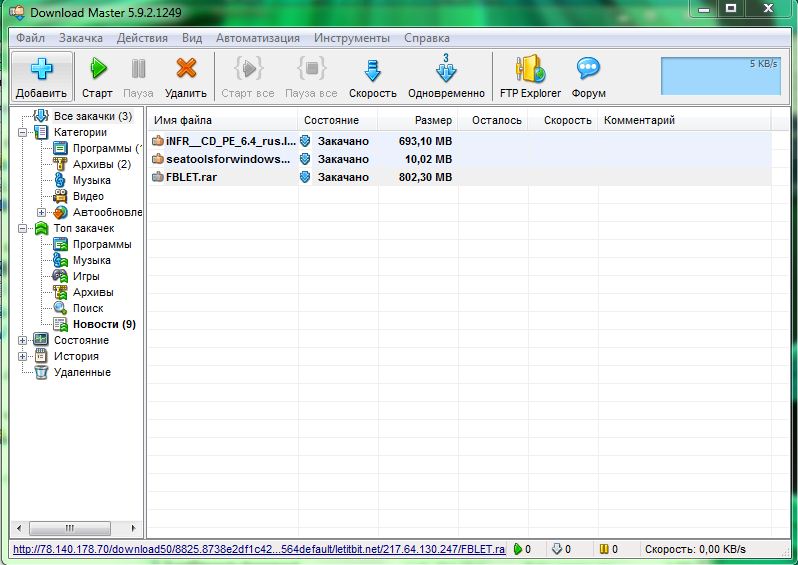Click the download URL in status bar
Image resolution: width=798 pixels, height=565 pixels.
(x=258, y=549)
